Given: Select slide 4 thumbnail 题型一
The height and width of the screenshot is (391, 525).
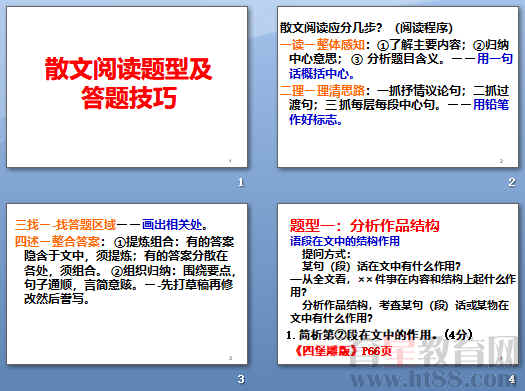Looking at the screenshot, I should (x=398, y=284).
